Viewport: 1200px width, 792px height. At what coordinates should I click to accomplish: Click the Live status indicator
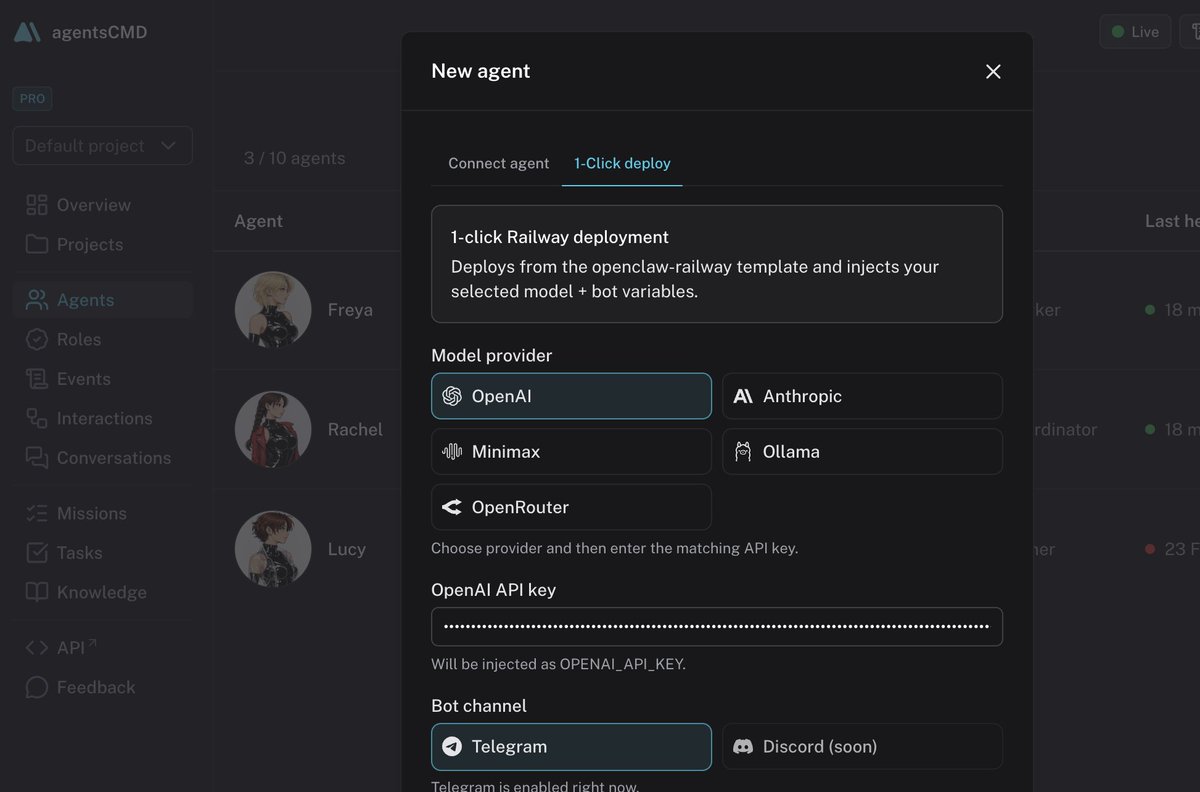[x=1135, y=32]
